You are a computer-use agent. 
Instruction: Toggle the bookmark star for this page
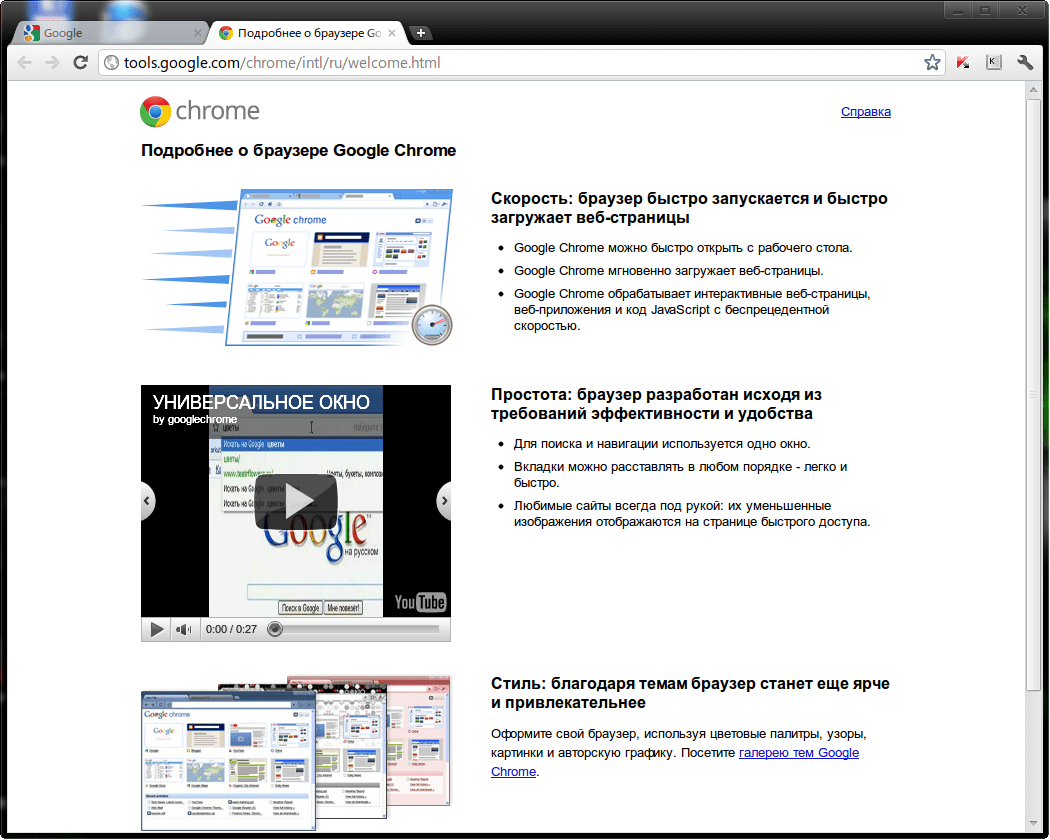click(x=932, y=61)
